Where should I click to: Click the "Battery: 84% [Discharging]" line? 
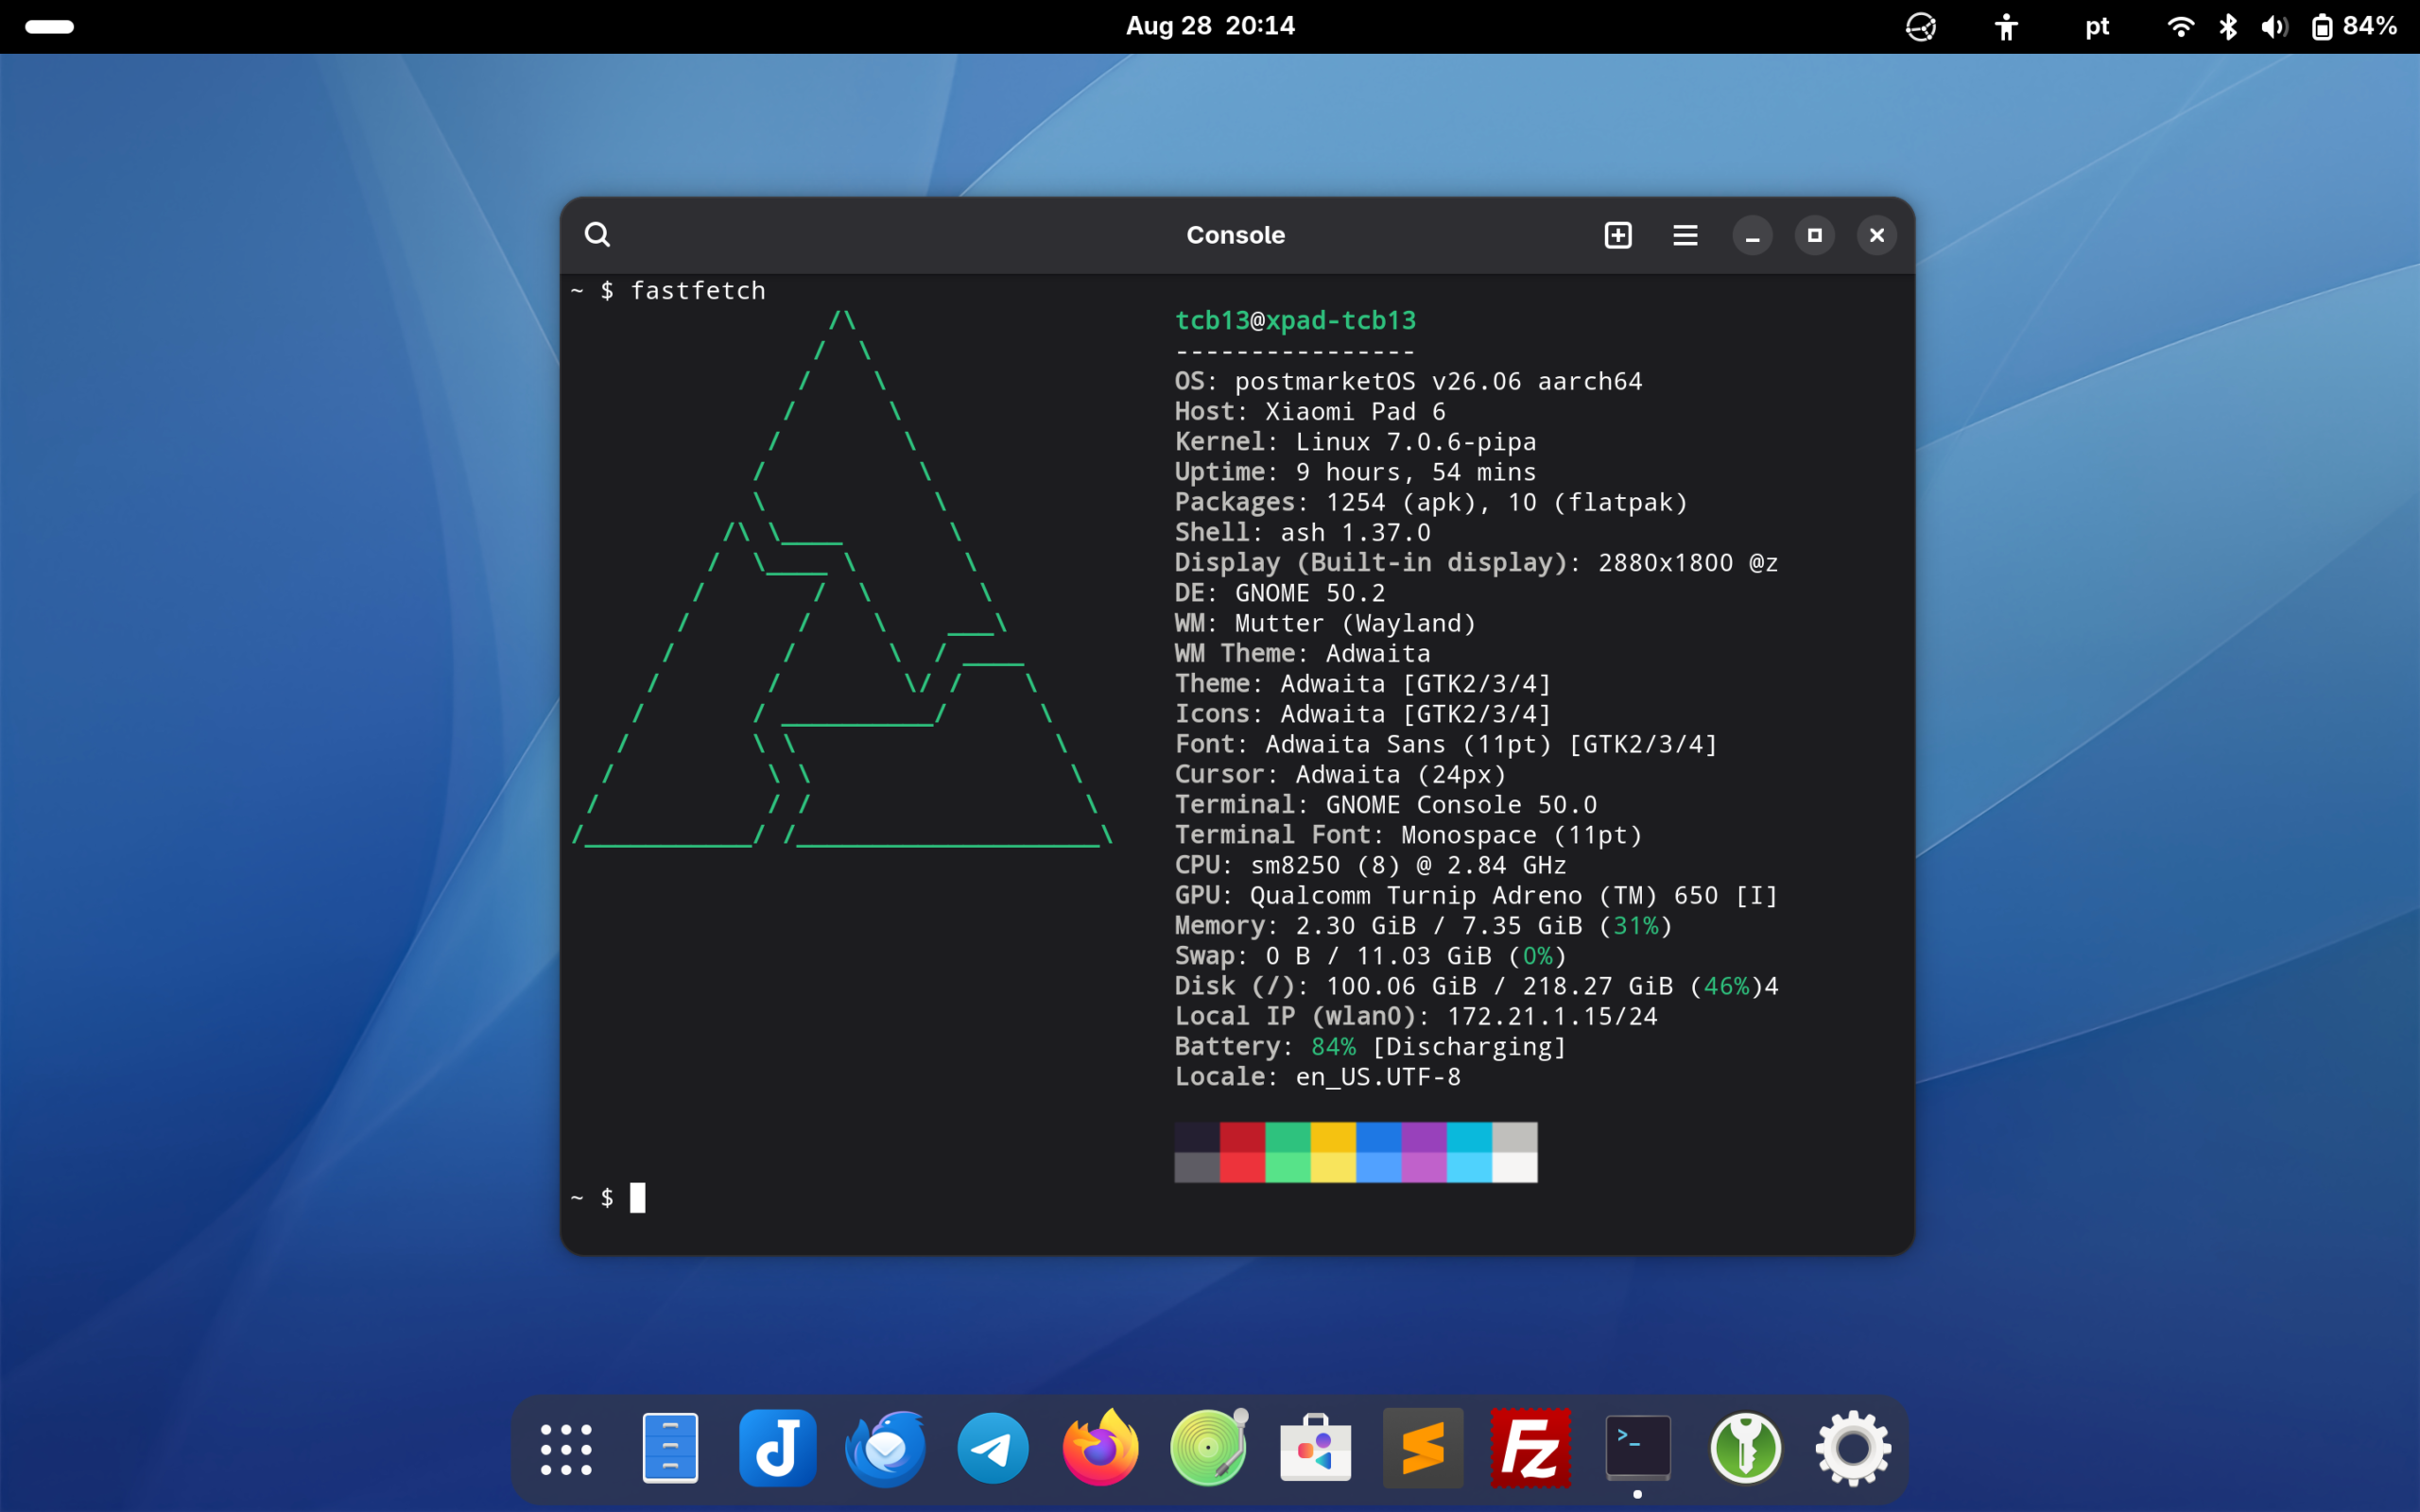(x=1370, y=1047)
